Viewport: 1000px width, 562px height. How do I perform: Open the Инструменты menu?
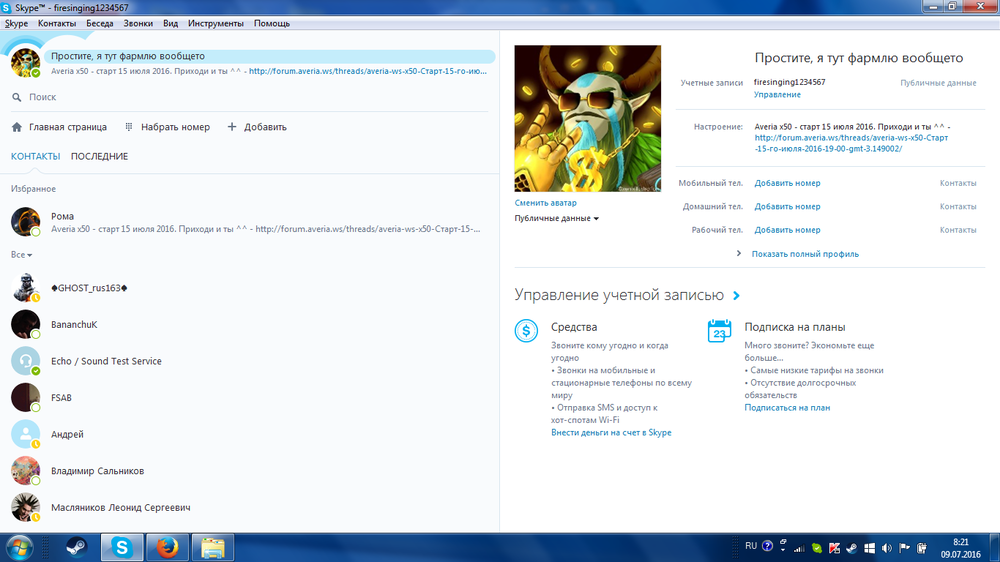215,23
